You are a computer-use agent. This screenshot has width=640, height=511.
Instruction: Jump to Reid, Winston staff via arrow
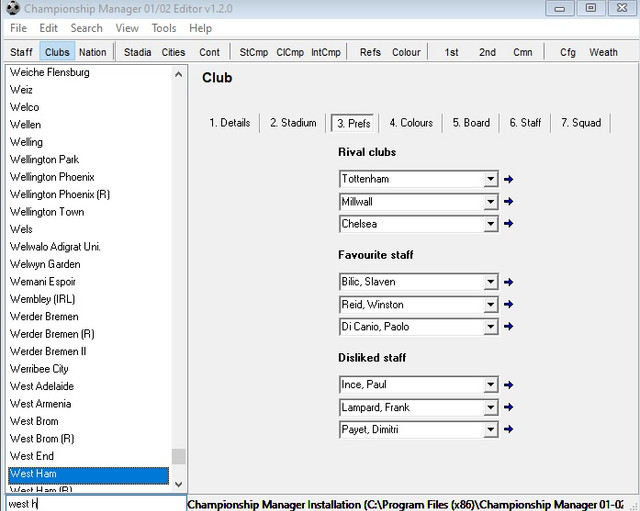click(508, 304)
